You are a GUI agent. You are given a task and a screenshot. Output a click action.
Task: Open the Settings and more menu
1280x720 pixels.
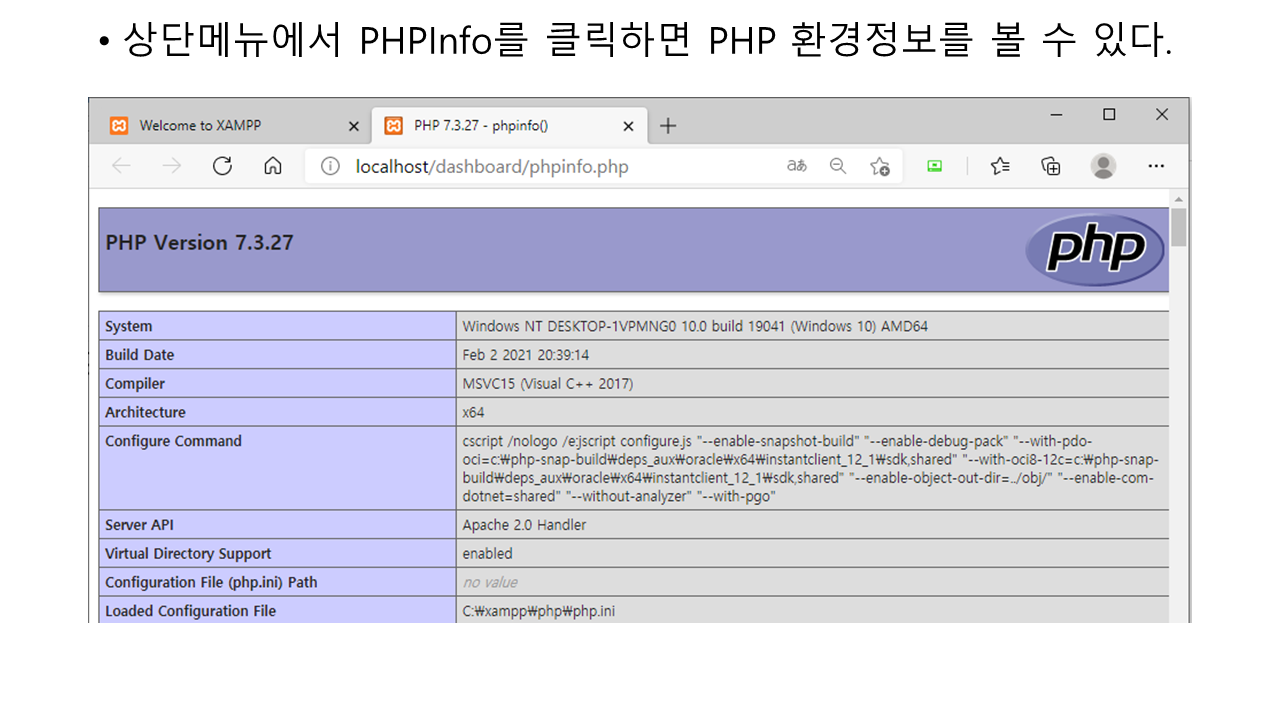(1156, 167)
